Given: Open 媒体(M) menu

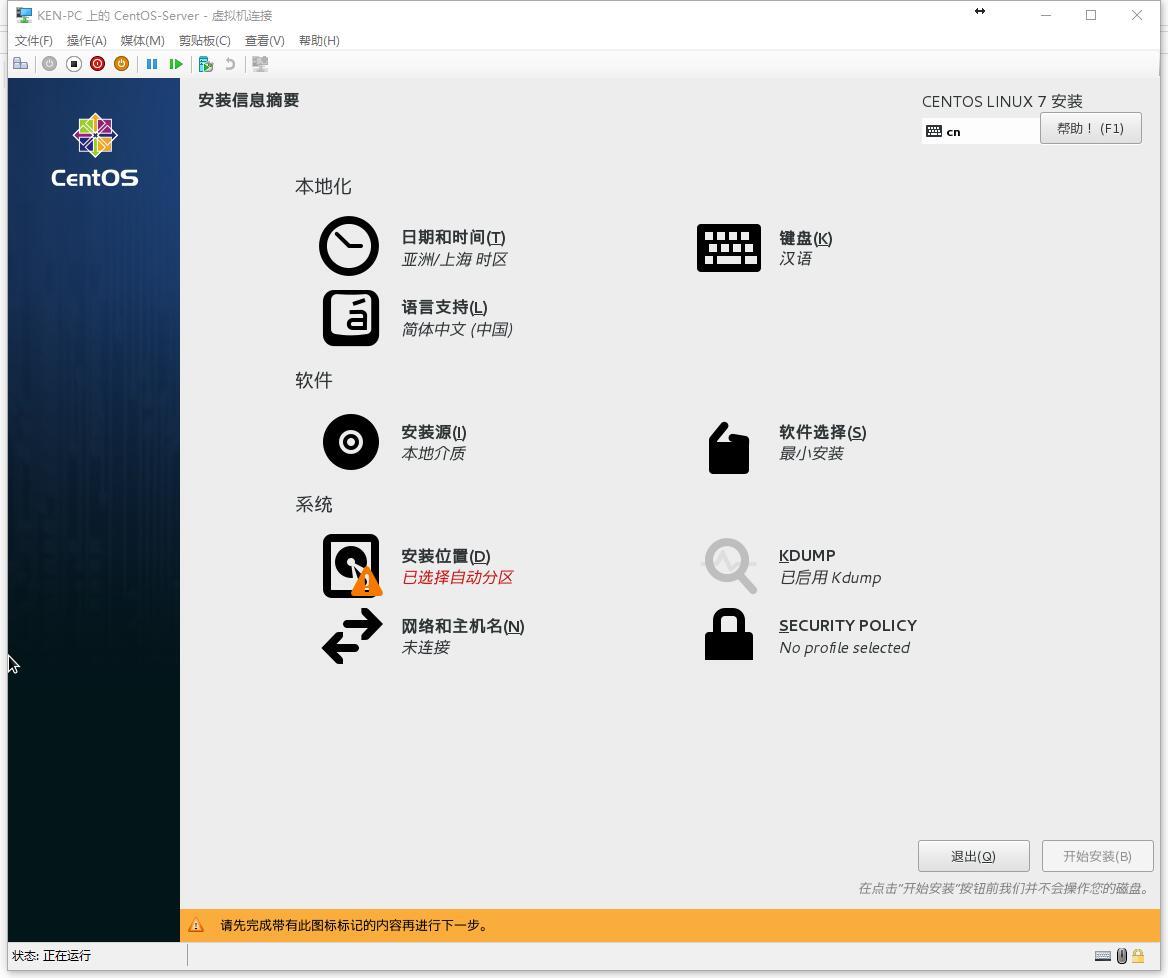Looking at the screenshot, I should click(x=142, y=40).
